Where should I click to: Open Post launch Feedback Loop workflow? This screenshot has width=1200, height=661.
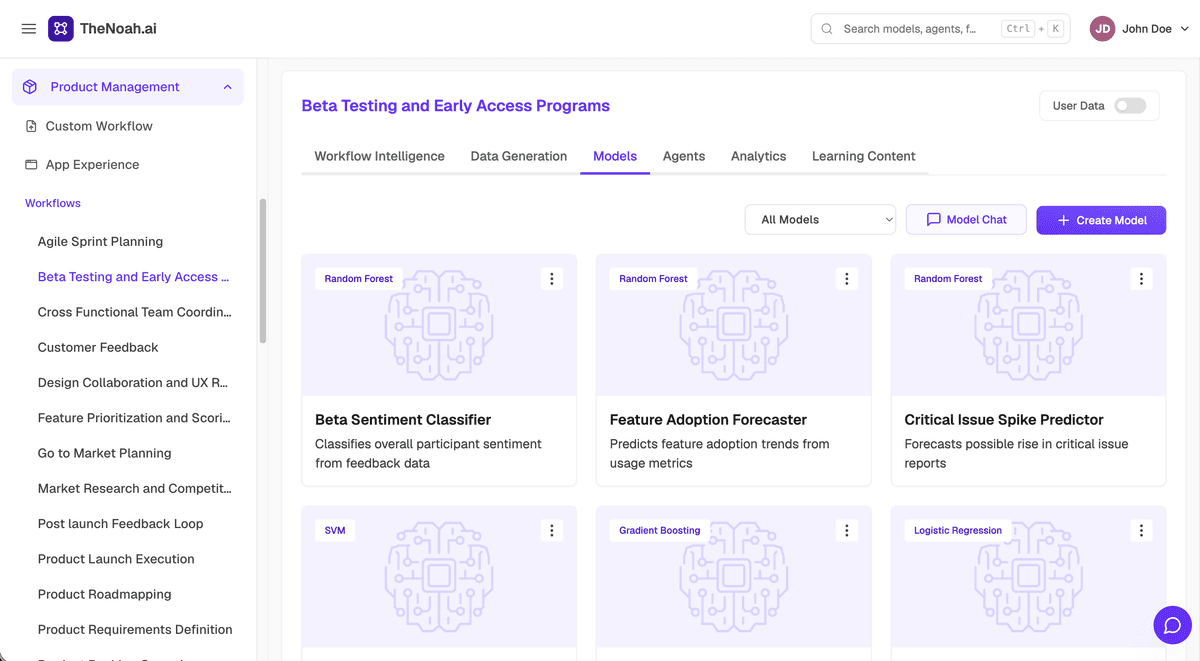120,523
